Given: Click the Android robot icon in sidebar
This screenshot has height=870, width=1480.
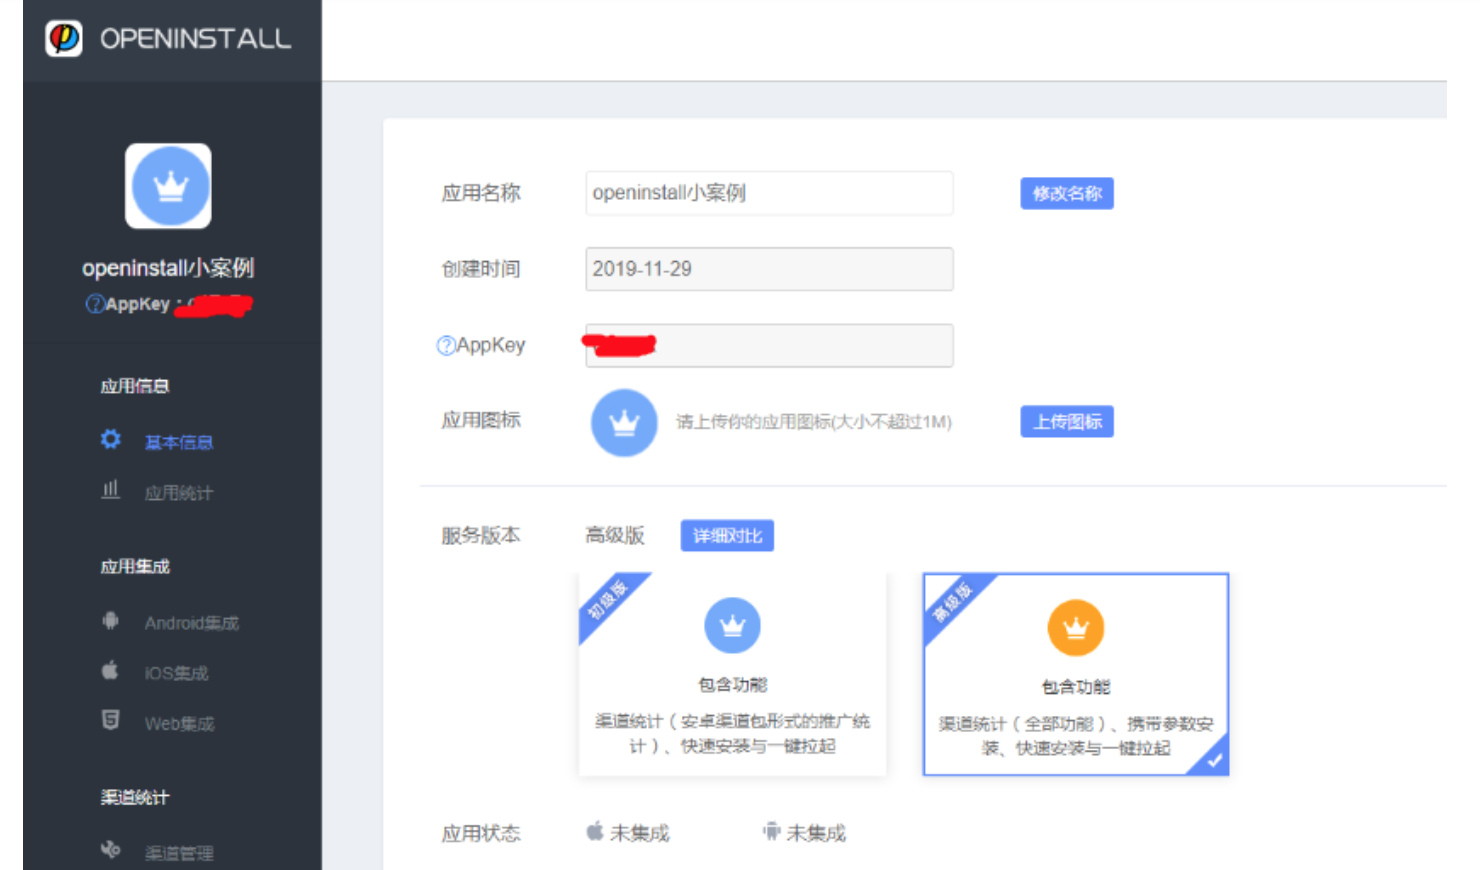Looking at the screenshot, I should coord(110,621).
